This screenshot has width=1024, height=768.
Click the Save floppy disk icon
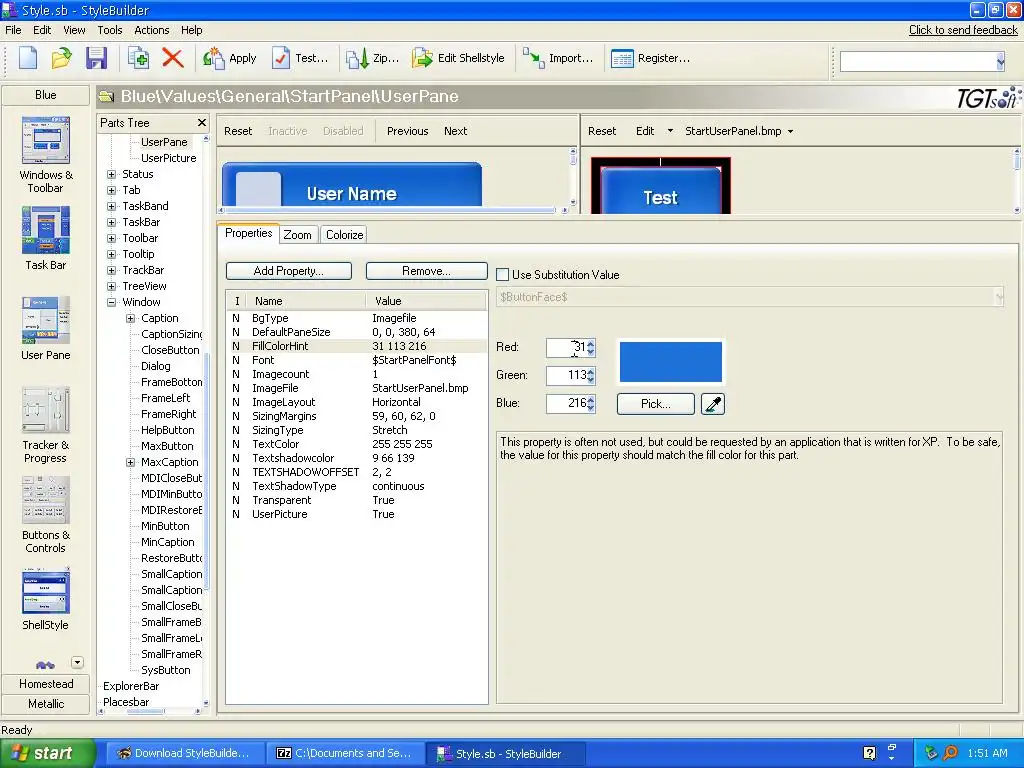(x=96, y=58)
